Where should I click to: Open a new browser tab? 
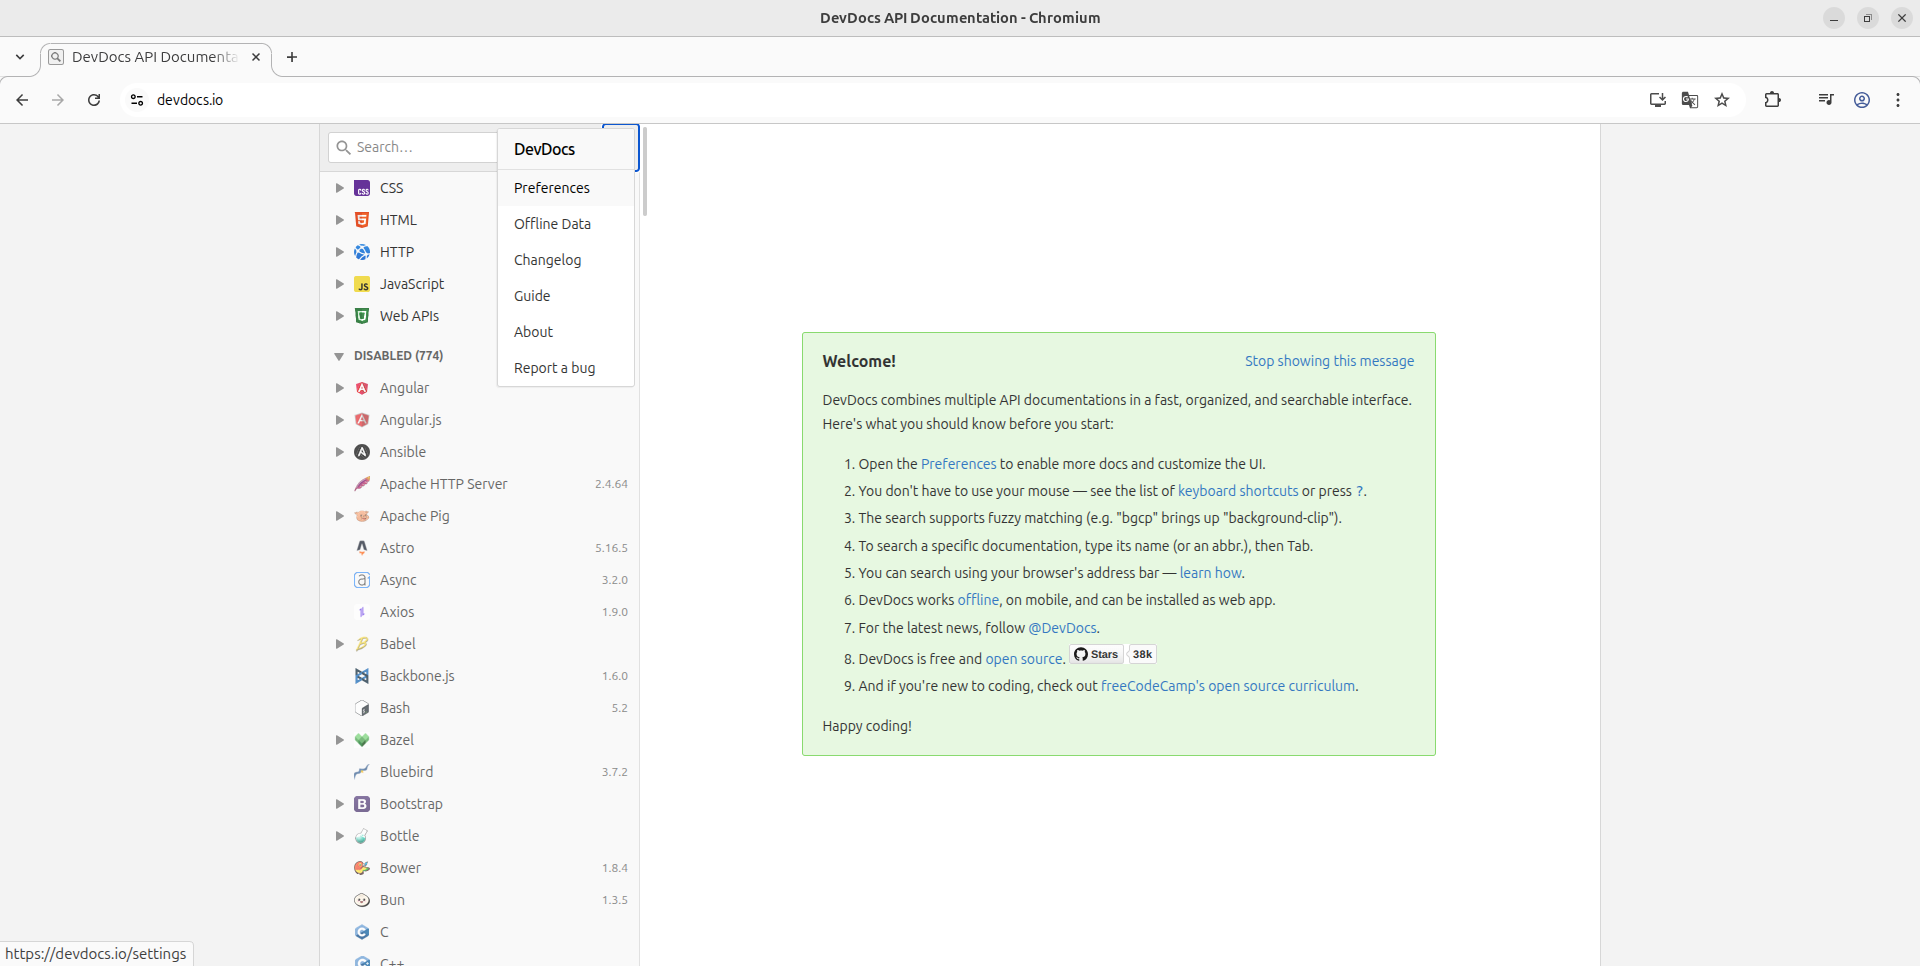[x=292, y=57]
